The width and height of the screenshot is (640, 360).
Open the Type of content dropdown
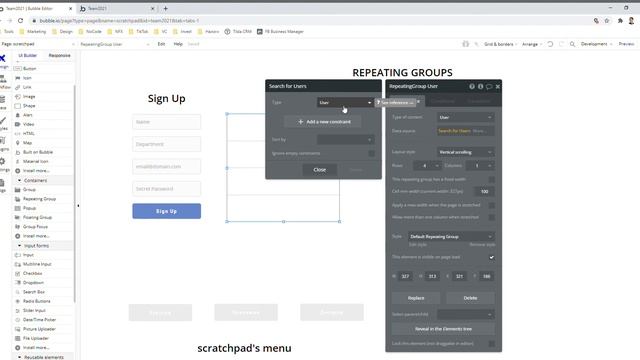click(465, 118)
